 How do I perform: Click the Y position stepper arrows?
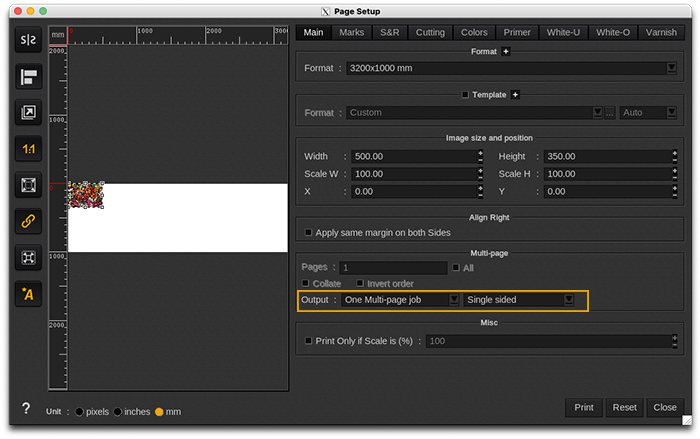coord(675,191)
